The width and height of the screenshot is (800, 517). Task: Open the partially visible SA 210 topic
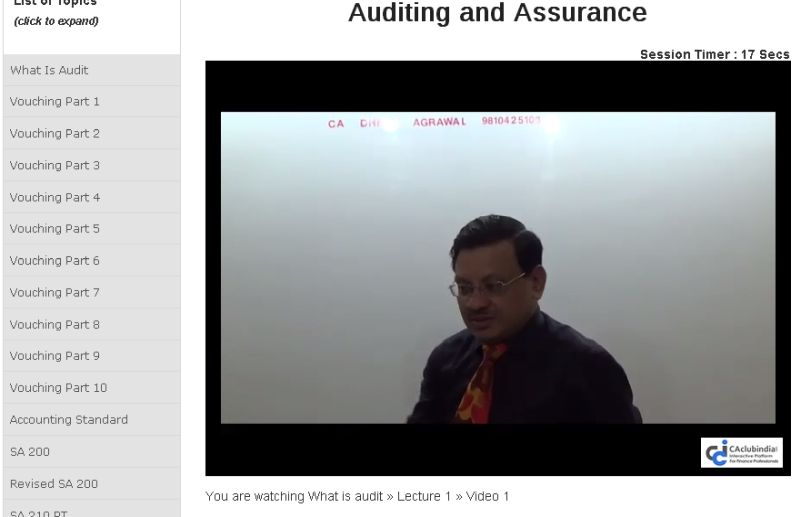tap(92, 510)
